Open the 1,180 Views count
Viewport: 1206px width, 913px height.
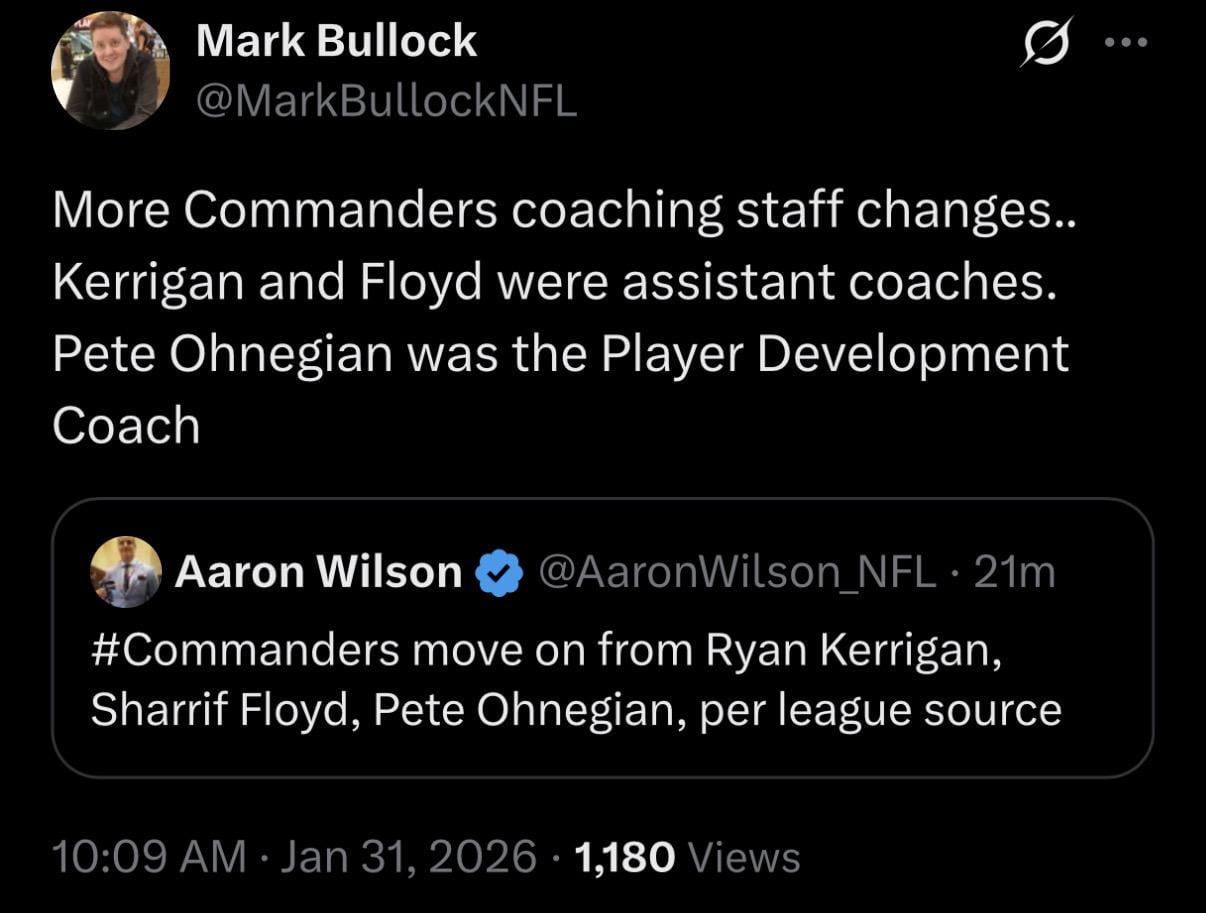coord(684,857)
